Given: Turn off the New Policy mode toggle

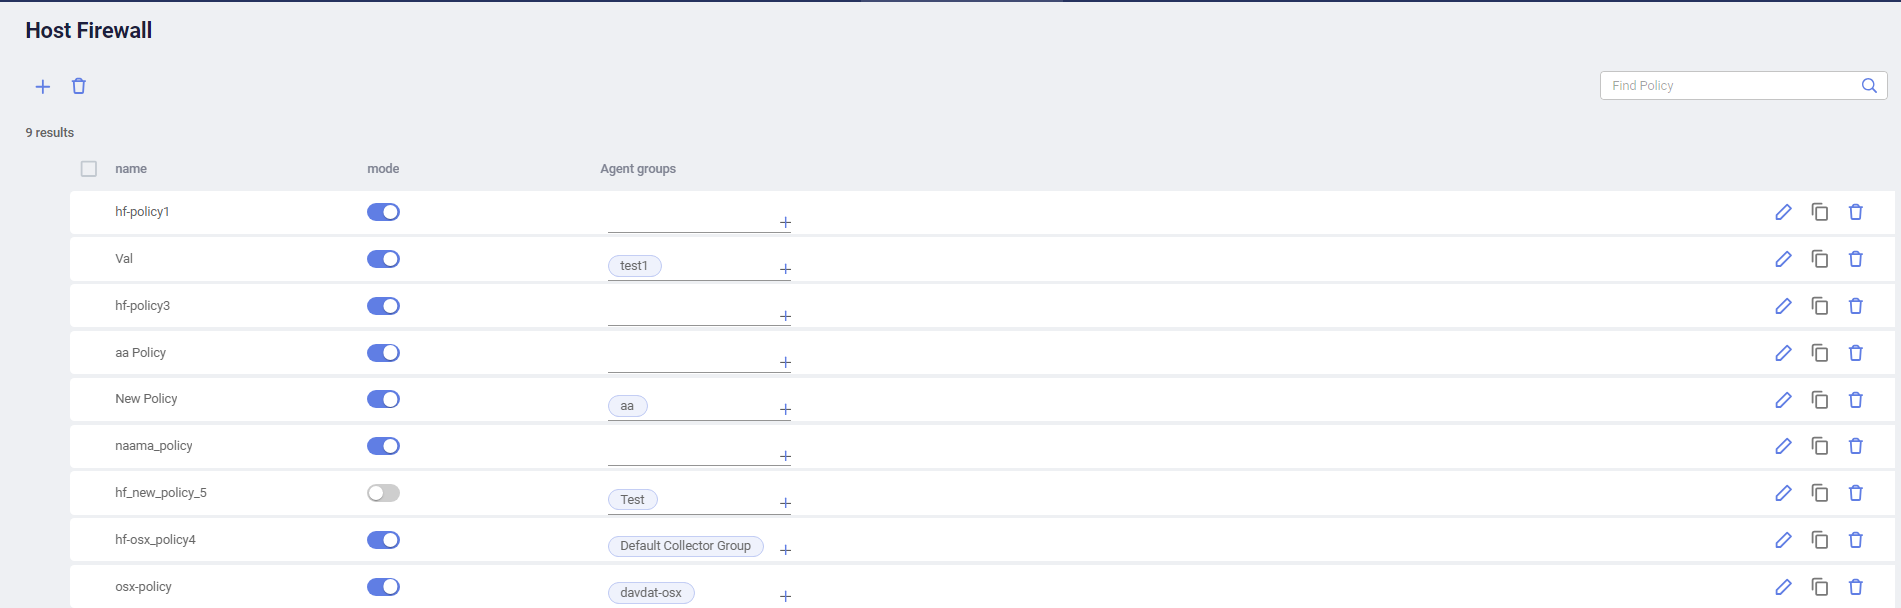Looking at the screenshot, I should [383, 399].
